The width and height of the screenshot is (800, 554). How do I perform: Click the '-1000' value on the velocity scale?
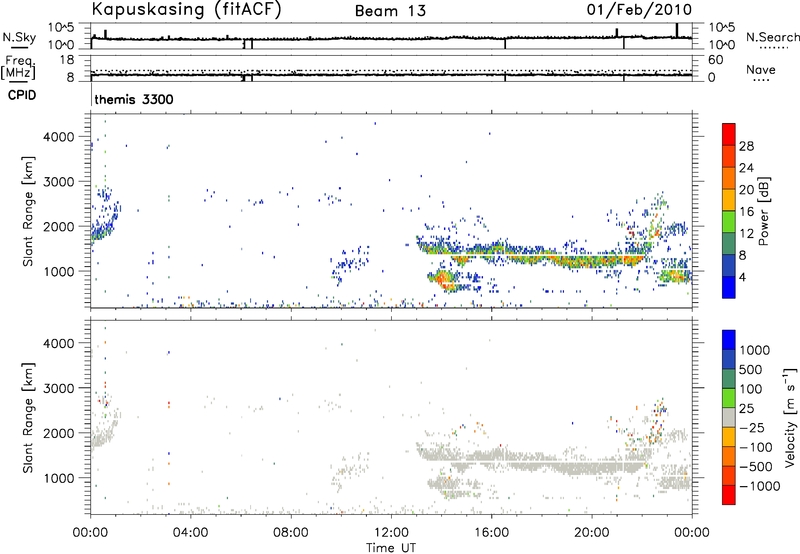(x=759, y=486)
